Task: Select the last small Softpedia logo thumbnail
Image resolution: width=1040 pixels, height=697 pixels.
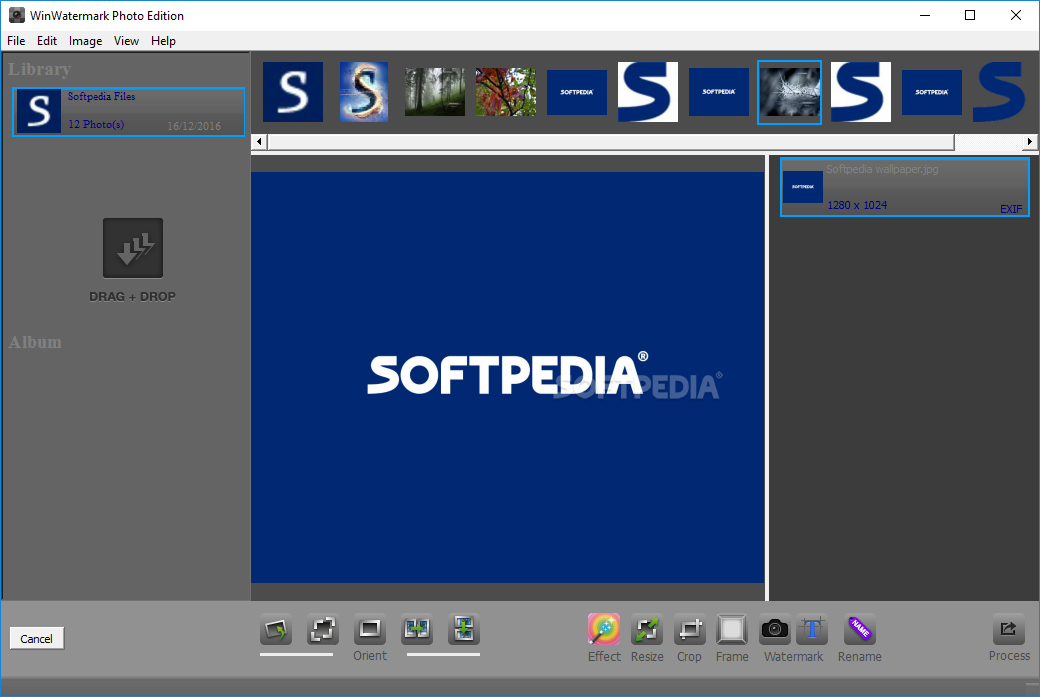Action: tap(932, 92)
